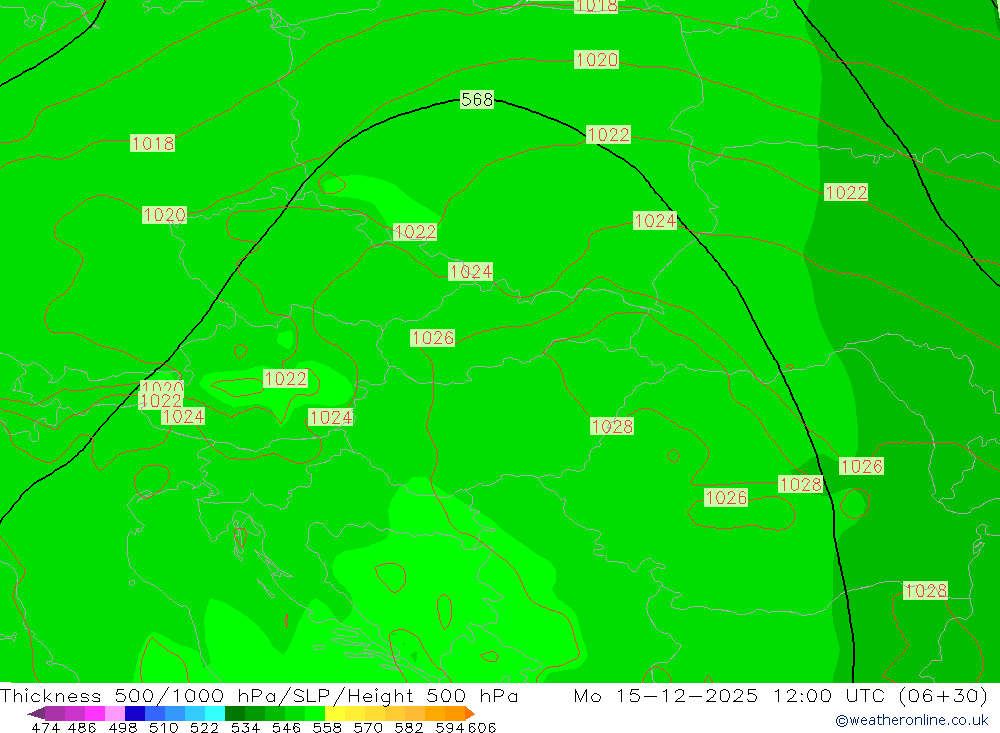1000x733 pixels.
Task: Click the 546 legend value
Action: [x=286, y=727]
